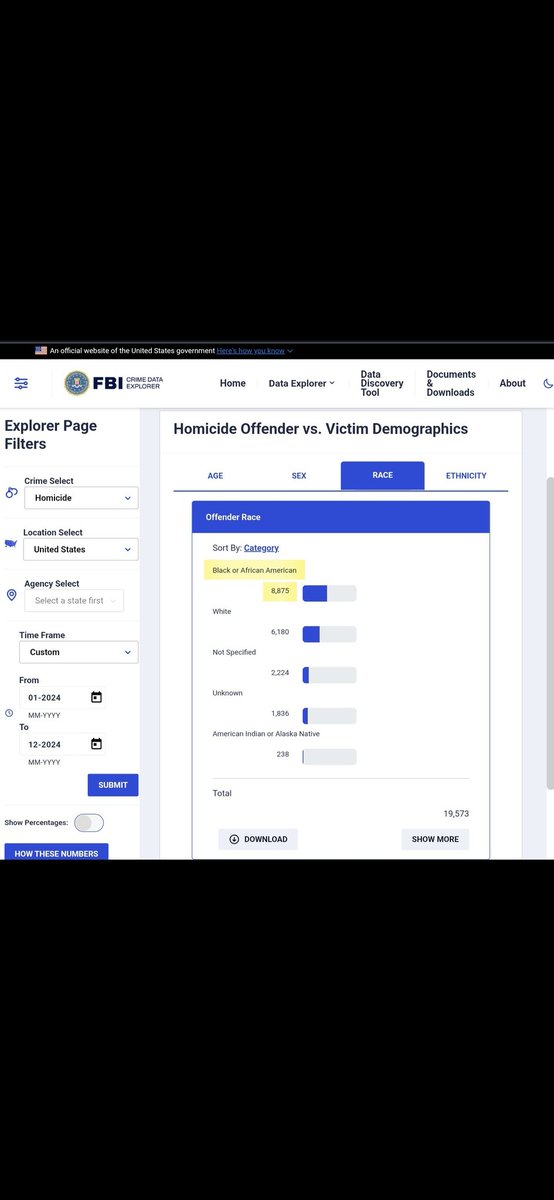Toggle the Show Percentages switch
This screenshot has width=554, height=1200.
coord(89,823)
